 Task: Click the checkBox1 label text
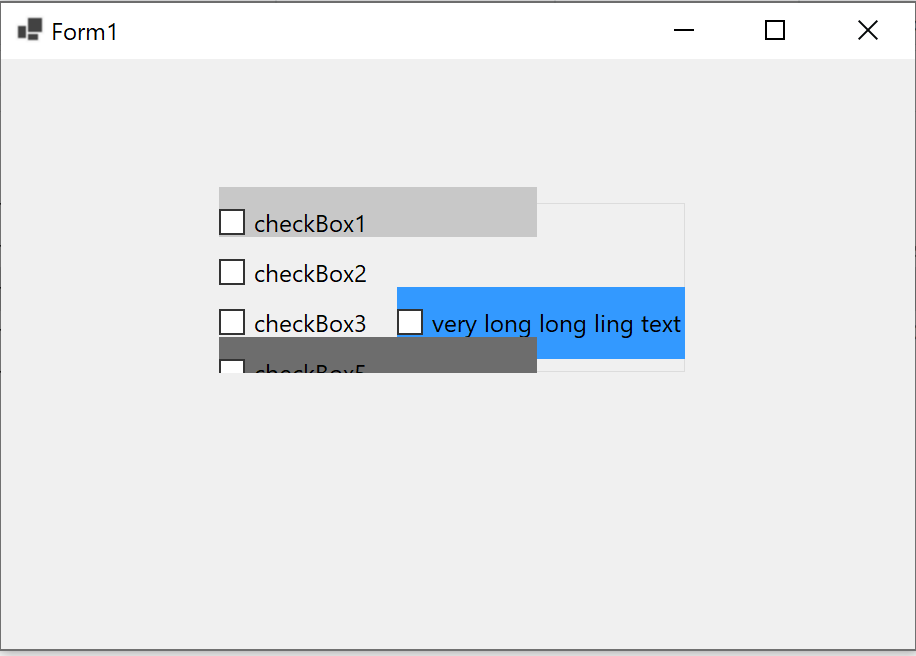[x=308, y=222]
